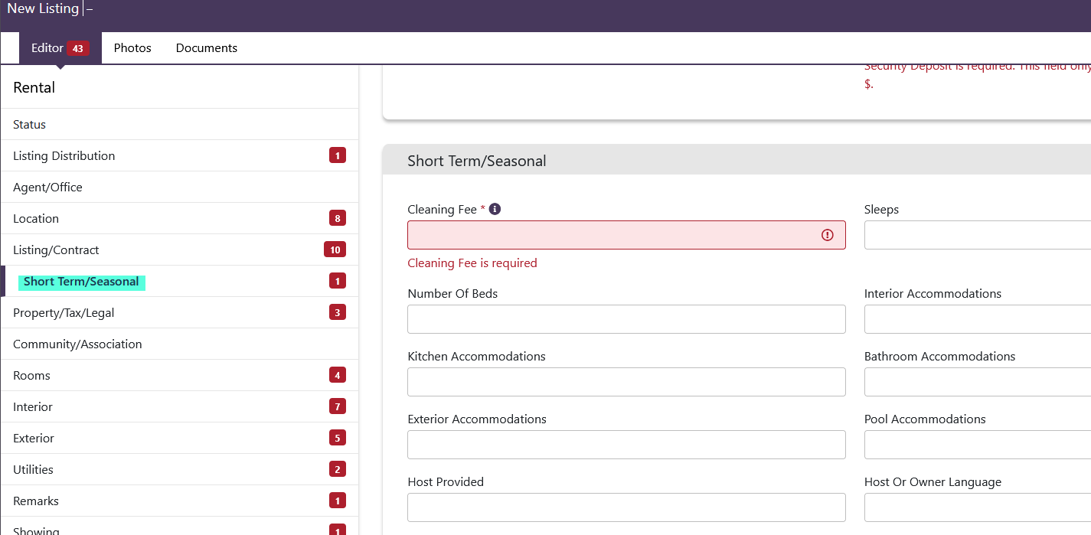This screenshot has height=535, width=1091.
Task: Navigate to Property/Tax/Legal section
Action: [64, 313]
